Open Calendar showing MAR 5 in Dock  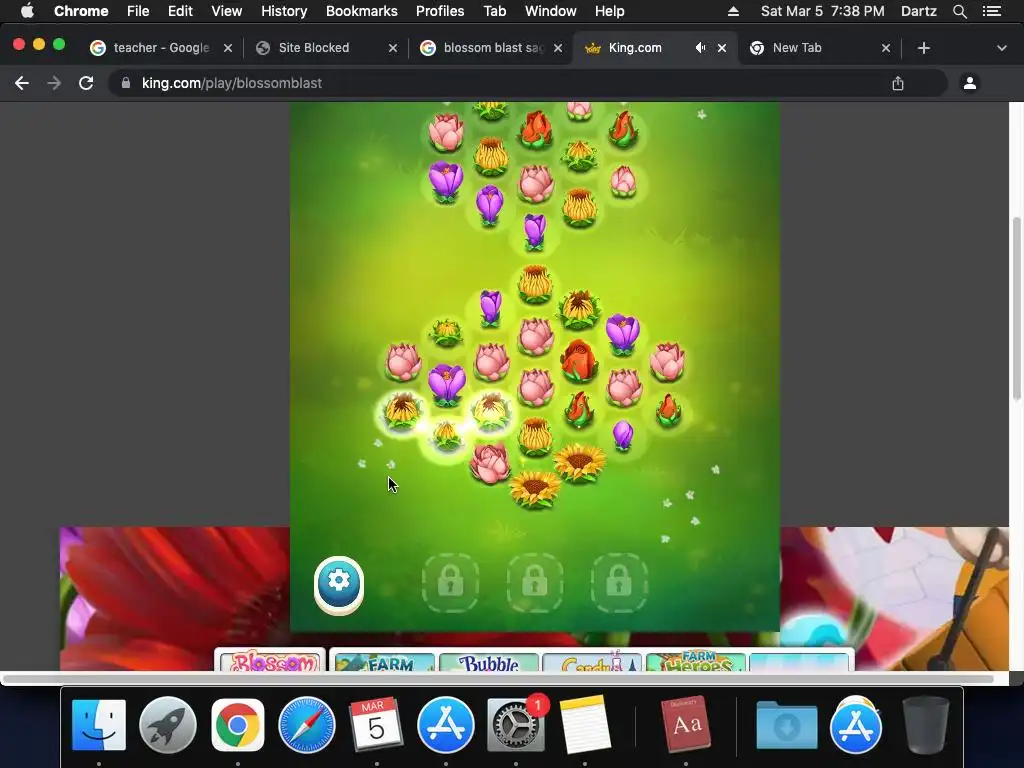(x=376, y=725)
